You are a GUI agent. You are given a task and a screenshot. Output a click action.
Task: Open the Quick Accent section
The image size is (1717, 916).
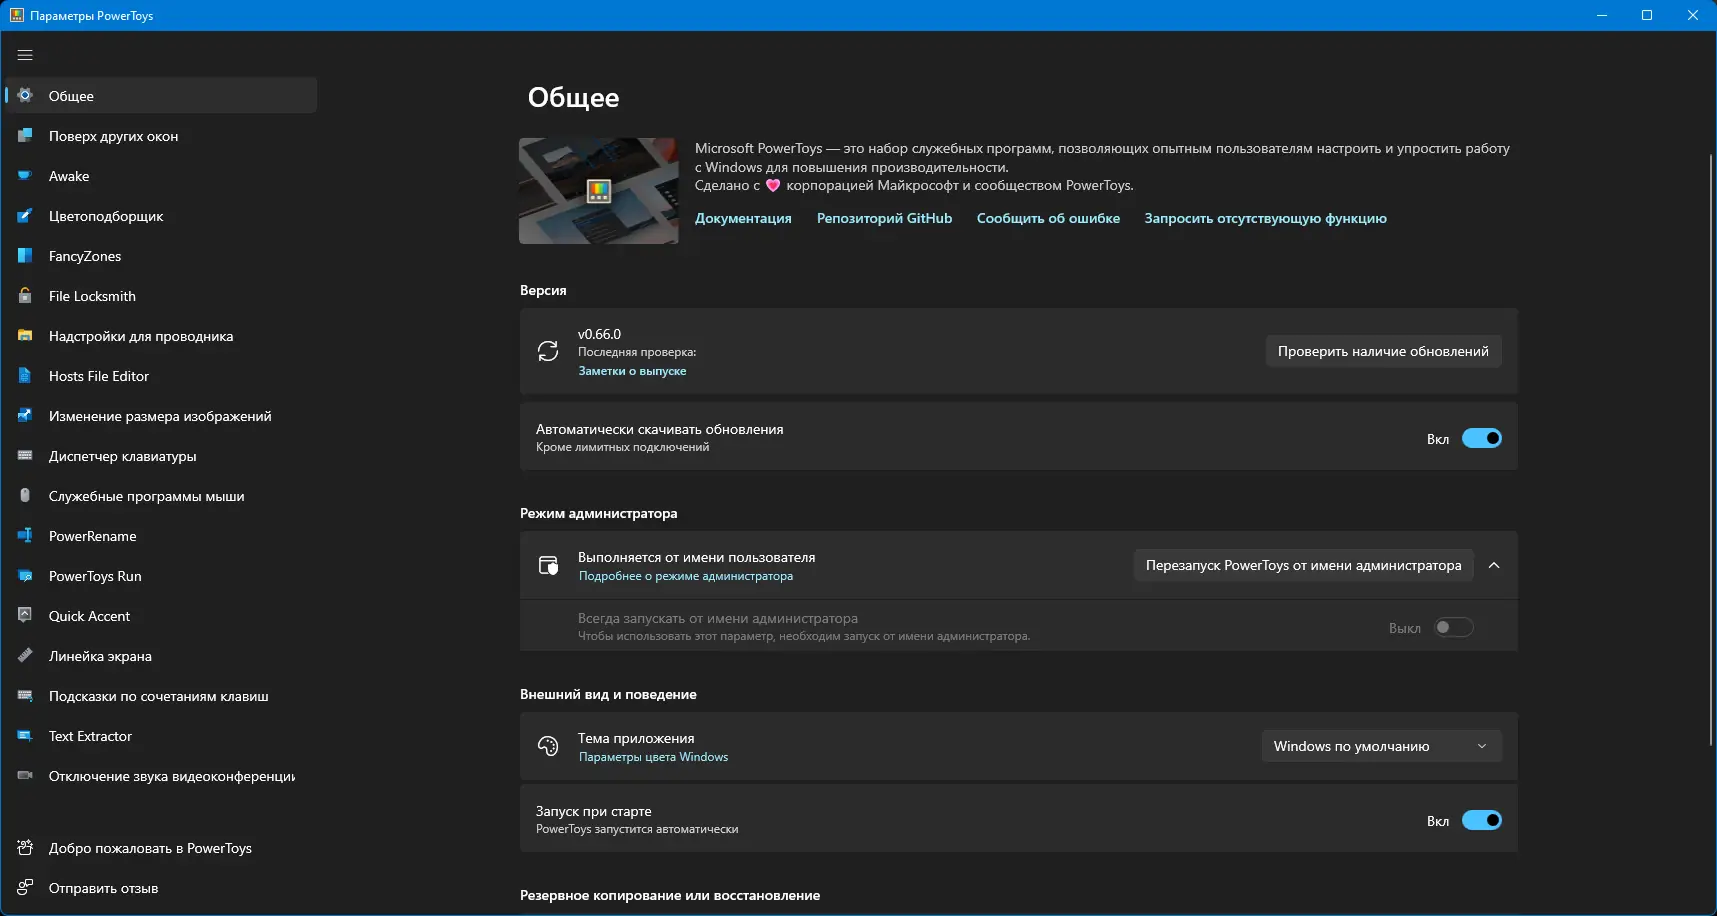point(88,616)
